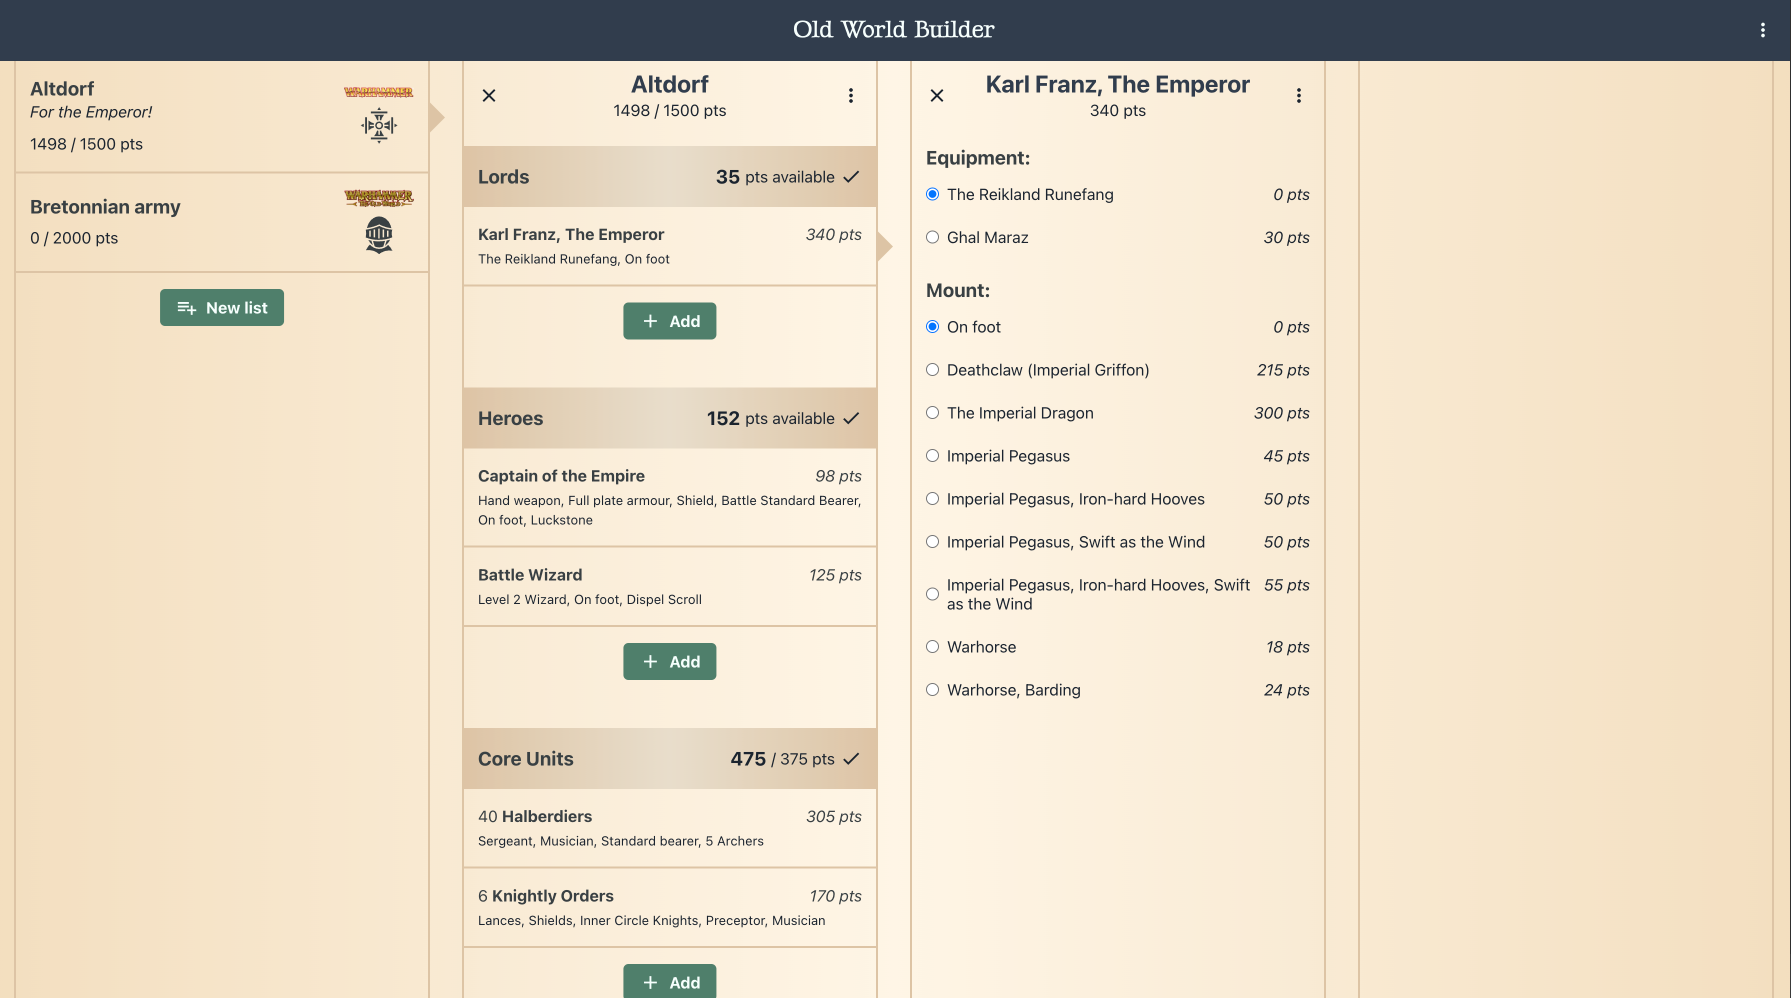
Task: Click 152 pts available in Heroes header
Action: point(771,419)
